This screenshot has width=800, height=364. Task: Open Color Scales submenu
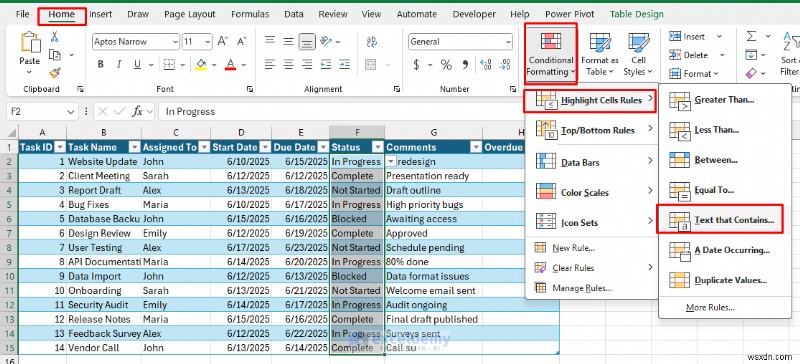click(x=592, y=192)
